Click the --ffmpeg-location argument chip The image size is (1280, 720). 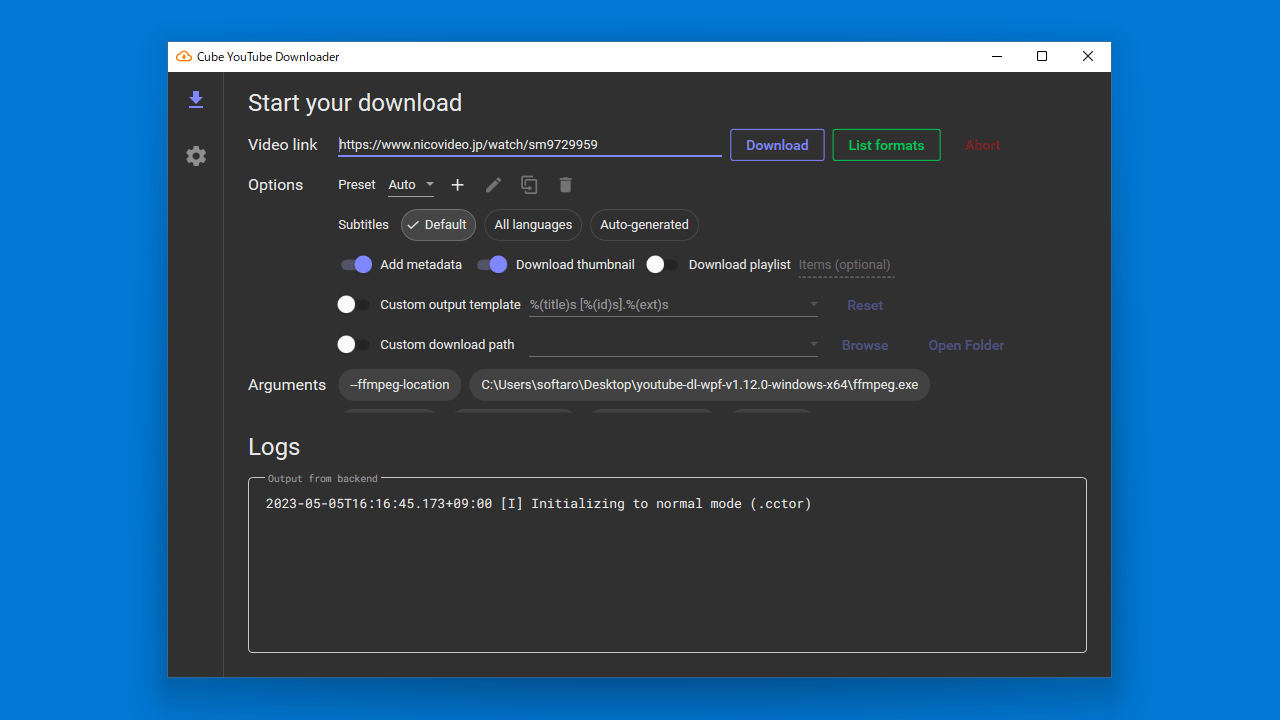[x=400, y=385]
